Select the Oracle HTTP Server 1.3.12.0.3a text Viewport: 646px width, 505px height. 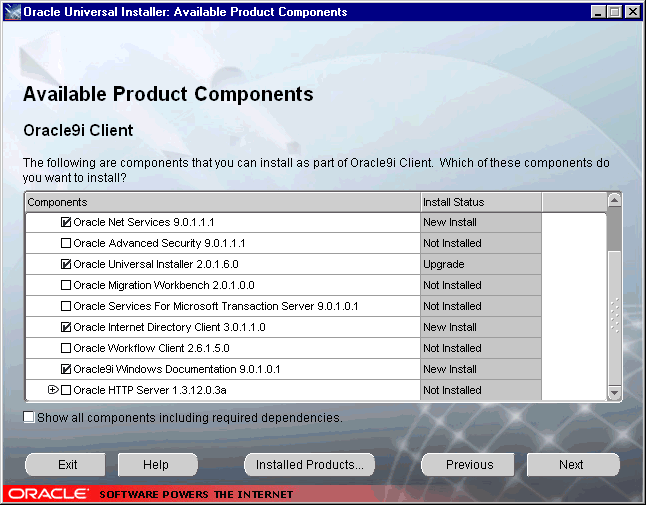150,390
